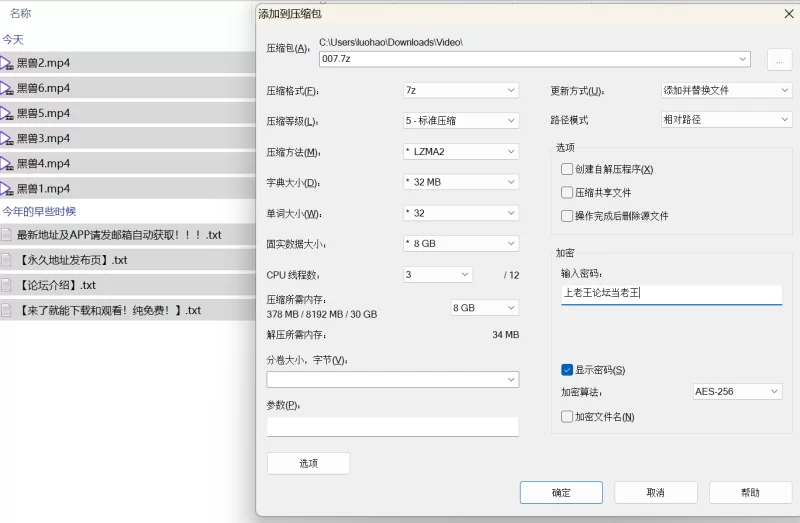Enable 加密文件名 checkbox

coord(566,417)
